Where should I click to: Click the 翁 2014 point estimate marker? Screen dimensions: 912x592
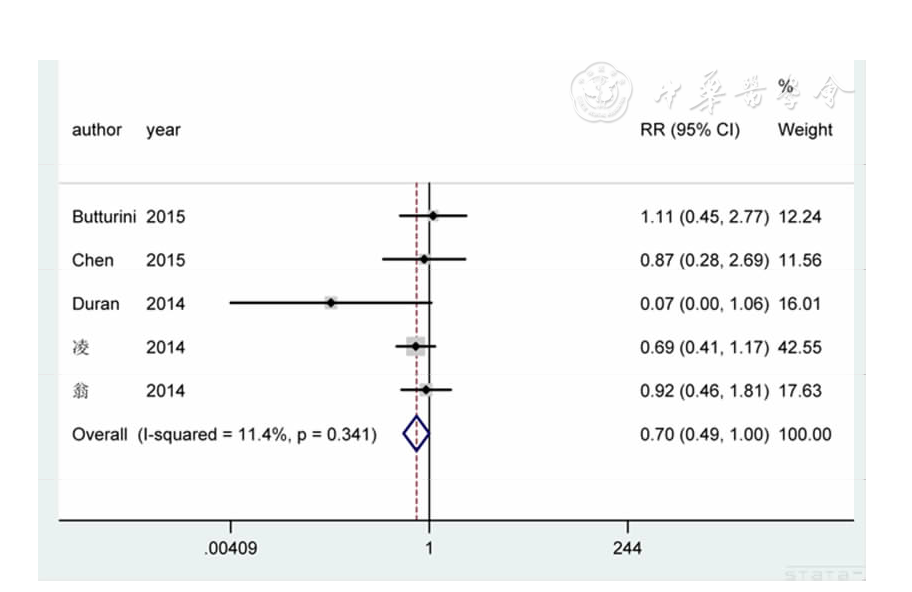coord(426,390)
